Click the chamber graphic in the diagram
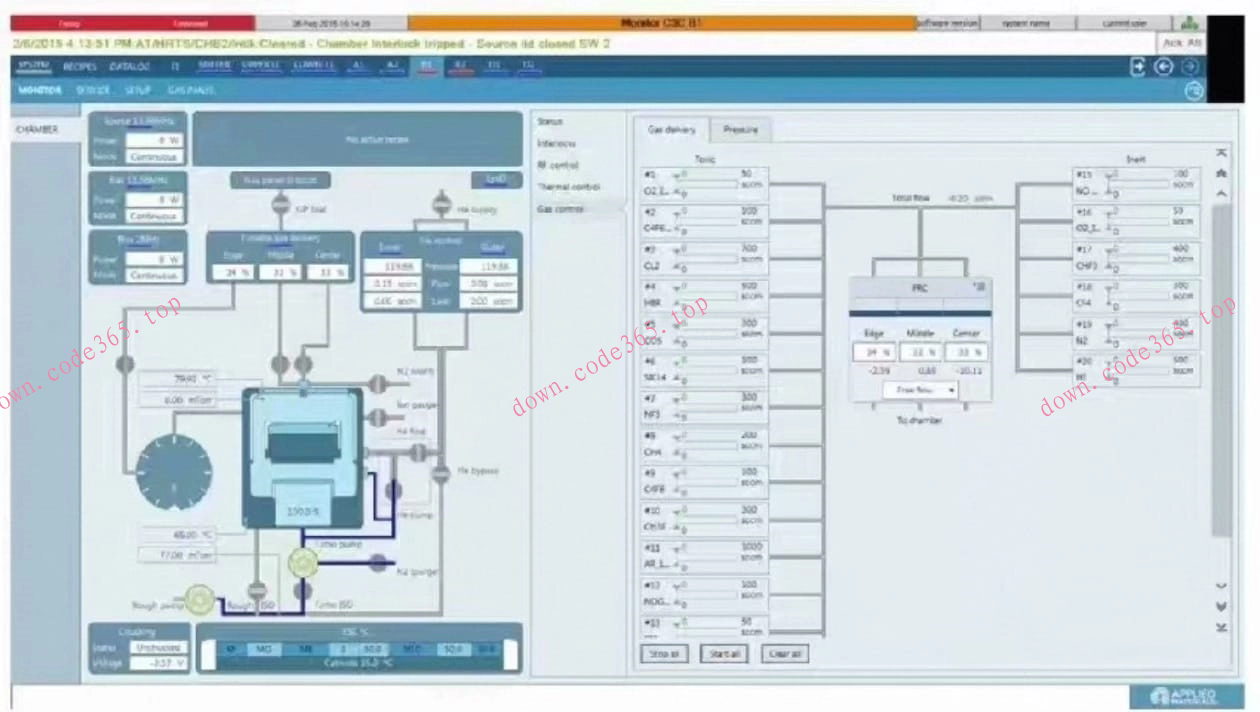Viewport: 1260px width, 712px height. (x=302, y=458)
